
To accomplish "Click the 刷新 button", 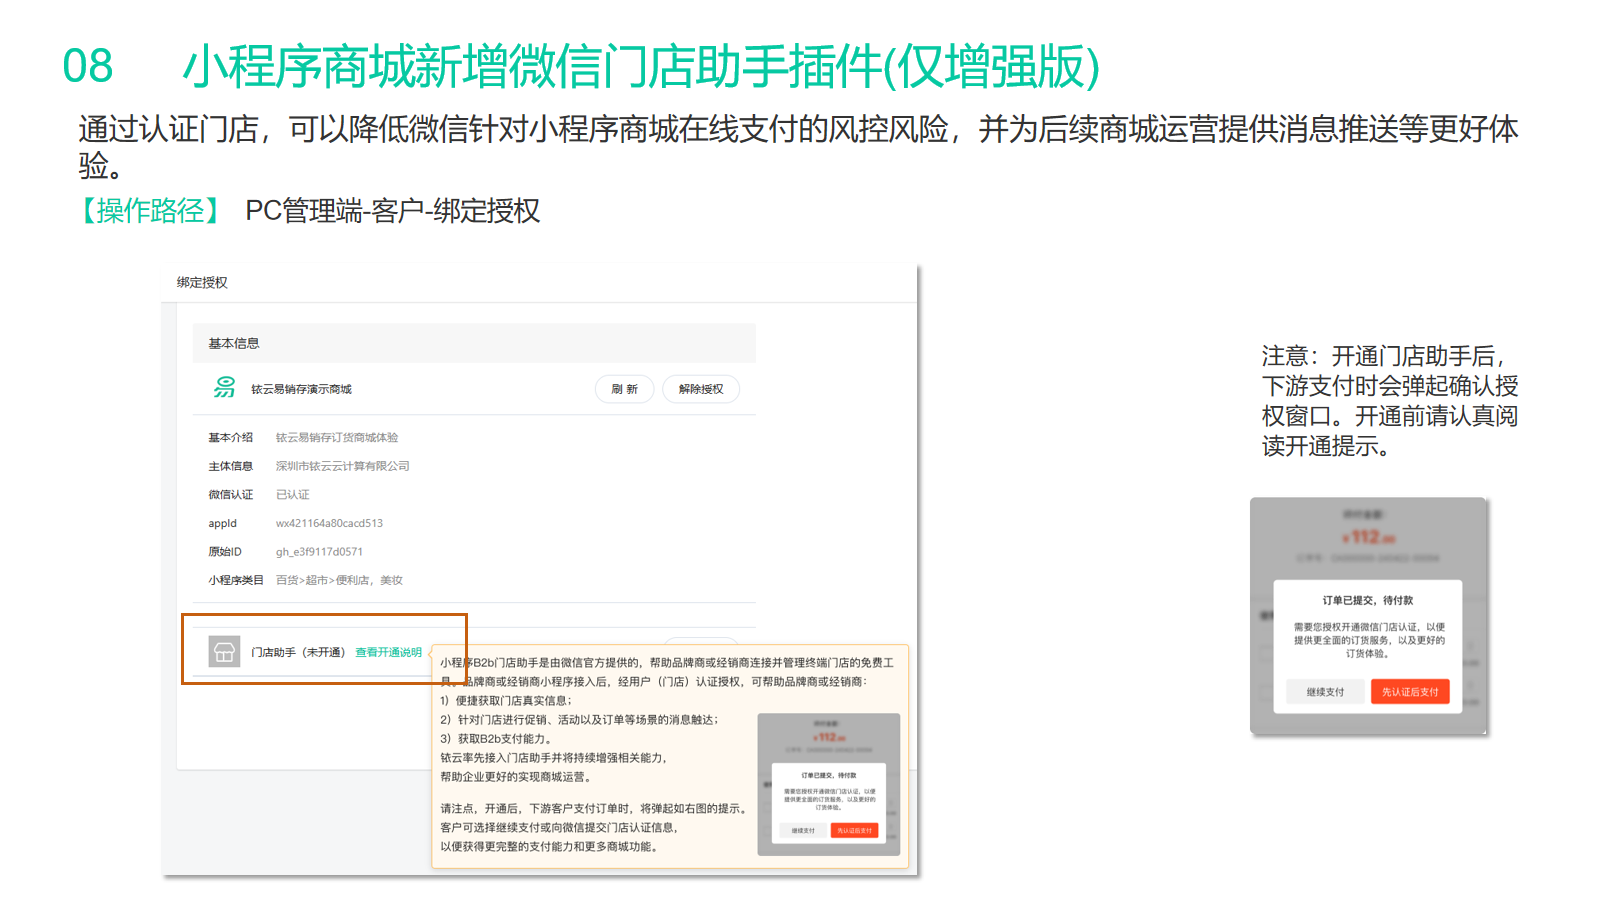I will (x=625, y=389).
